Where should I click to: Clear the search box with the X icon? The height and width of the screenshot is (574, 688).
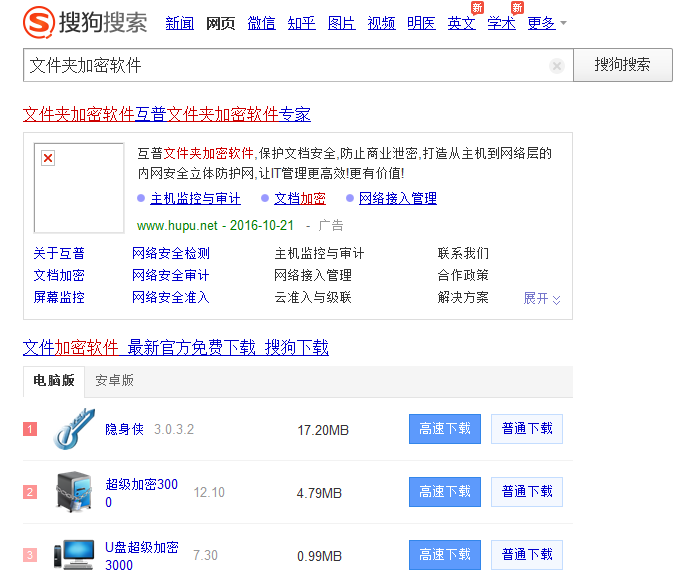coord(557,66)
